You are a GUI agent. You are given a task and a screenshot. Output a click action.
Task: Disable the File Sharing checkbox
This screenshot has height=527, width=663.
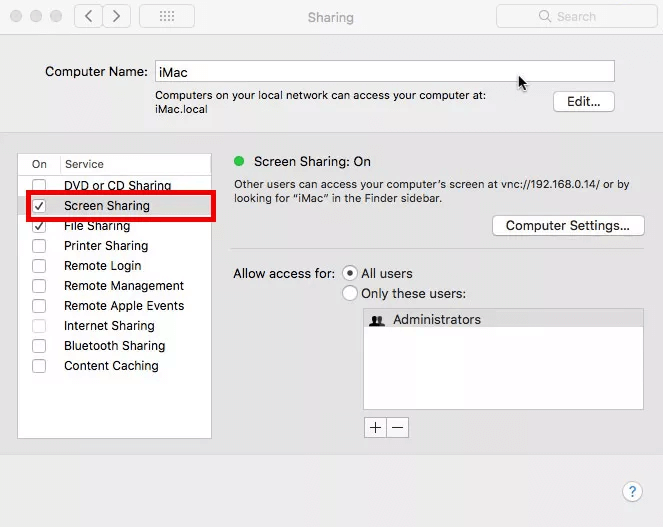(x=39, y=226)
